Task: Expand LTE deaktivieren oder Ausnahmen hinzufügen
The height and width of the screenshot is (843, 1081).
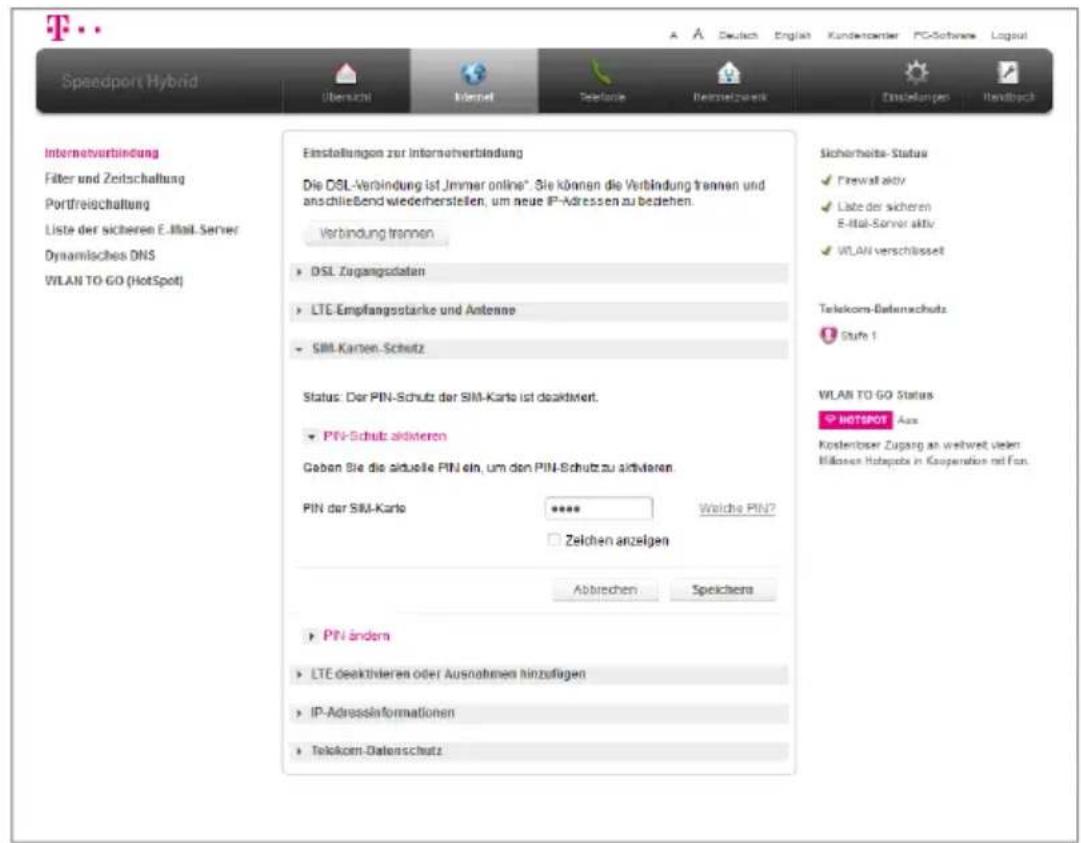Action: (x=539, y=673)
